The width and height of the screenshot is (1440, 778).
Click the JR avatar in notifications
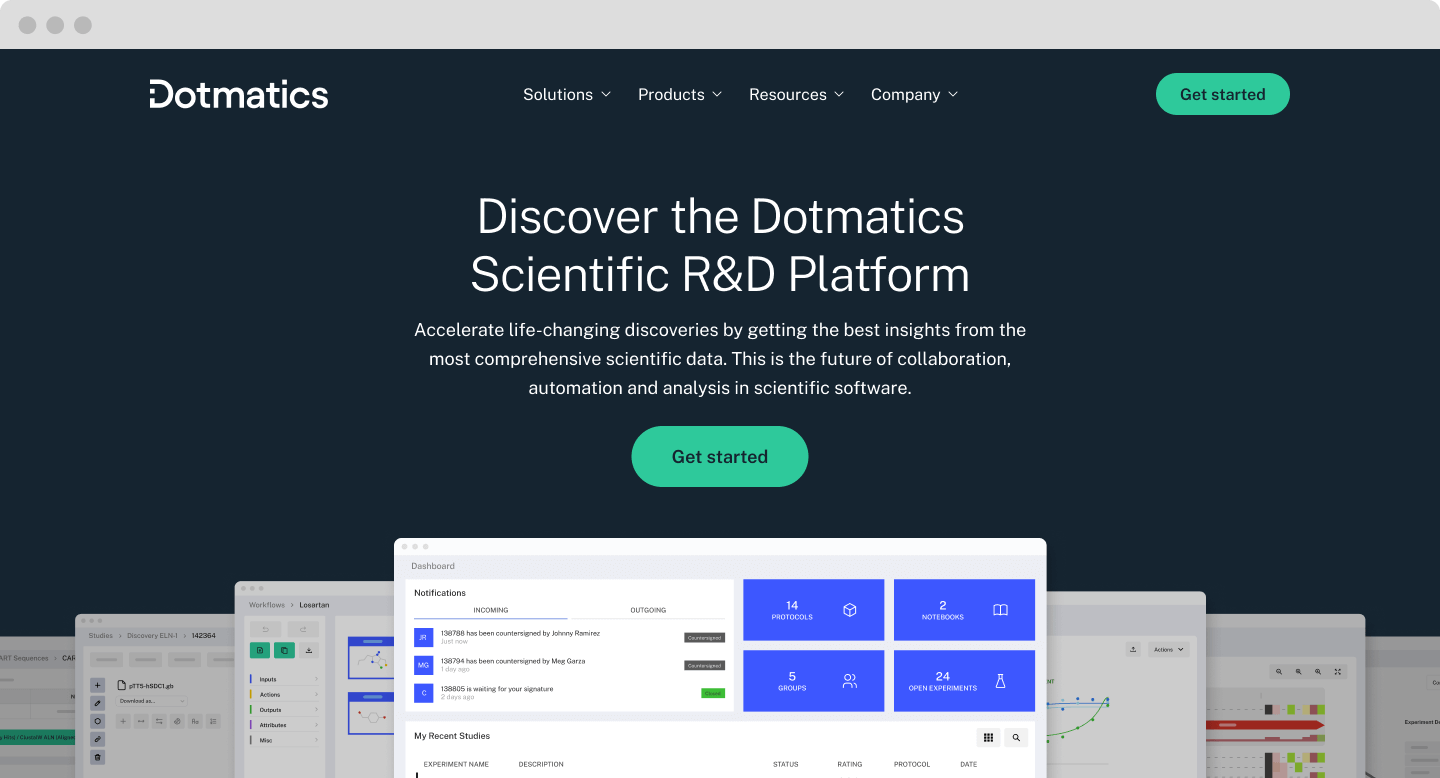424,637
